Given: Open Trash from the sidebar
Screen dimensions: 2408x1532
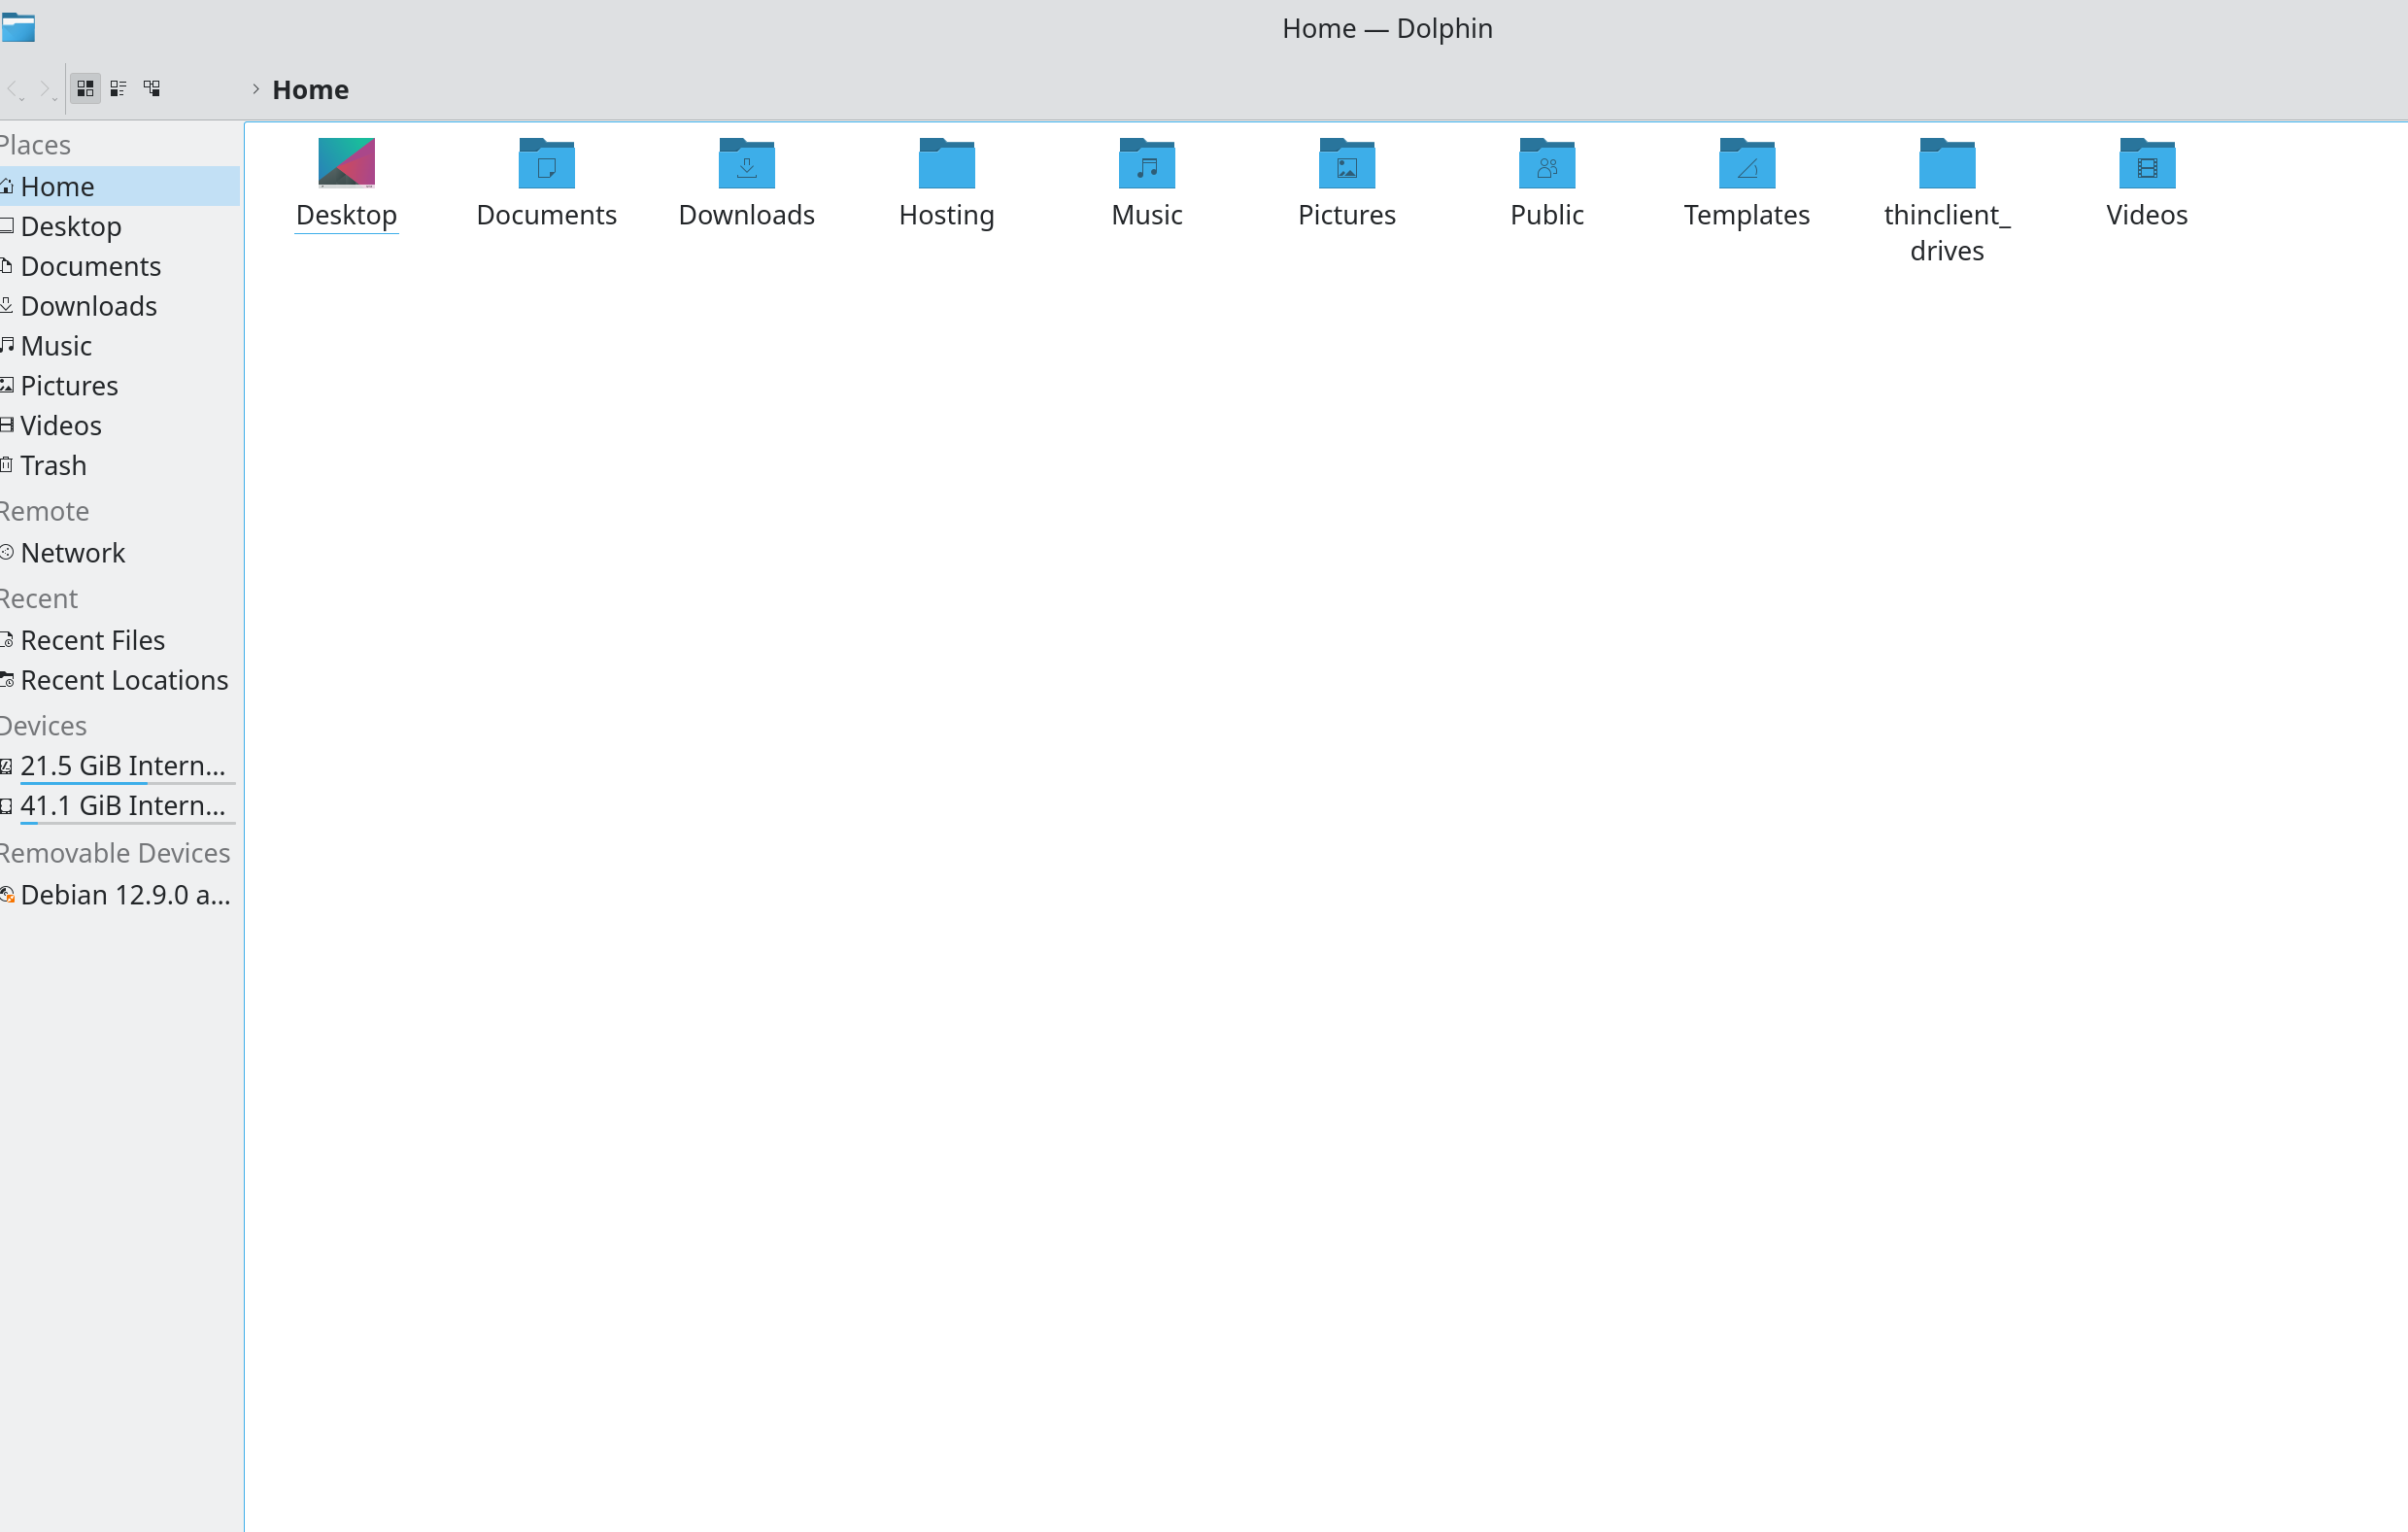Looking at the screenshot, I should click(119, 466).
